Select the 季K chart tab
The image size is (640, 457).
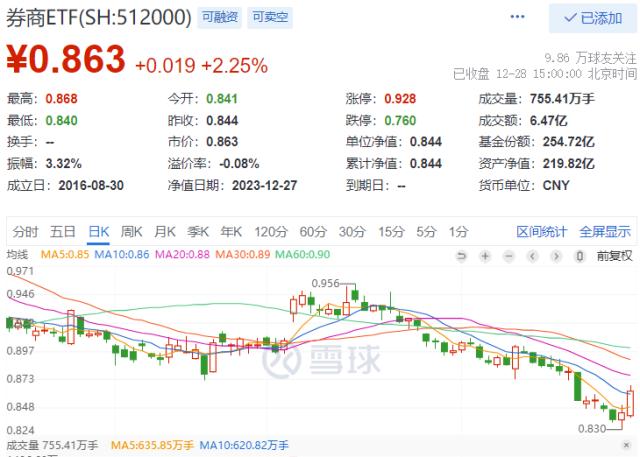pyautogui.click(x=198, y=232)
